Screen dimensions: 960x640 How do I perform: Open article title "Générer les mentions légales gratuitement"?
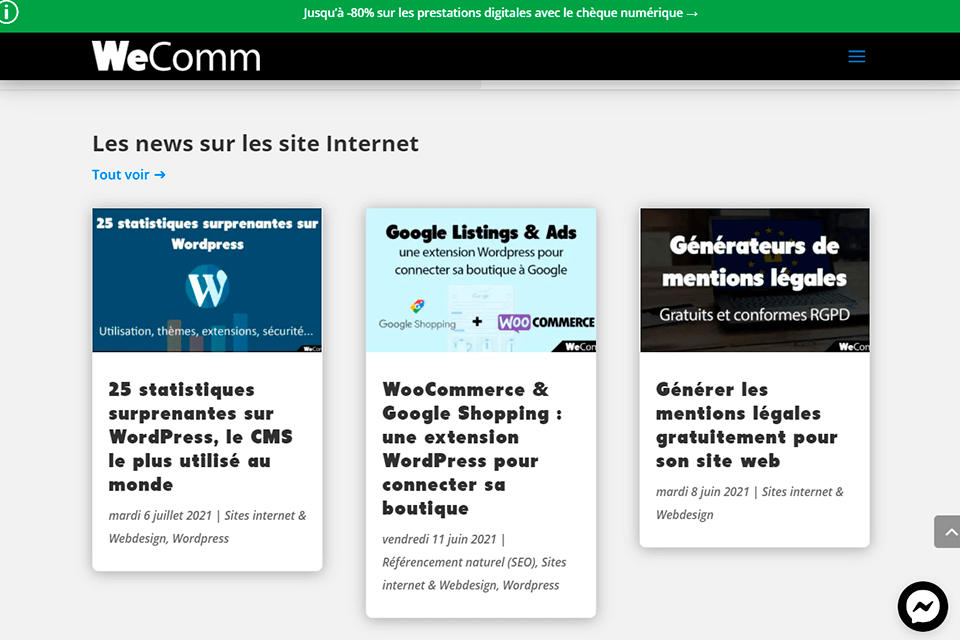746,425
